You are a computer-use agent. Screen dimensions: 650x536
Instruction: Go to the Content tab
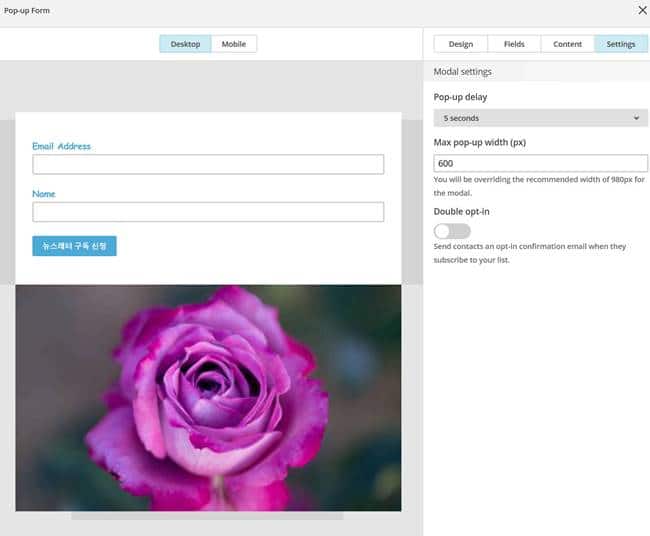point(567,44)
